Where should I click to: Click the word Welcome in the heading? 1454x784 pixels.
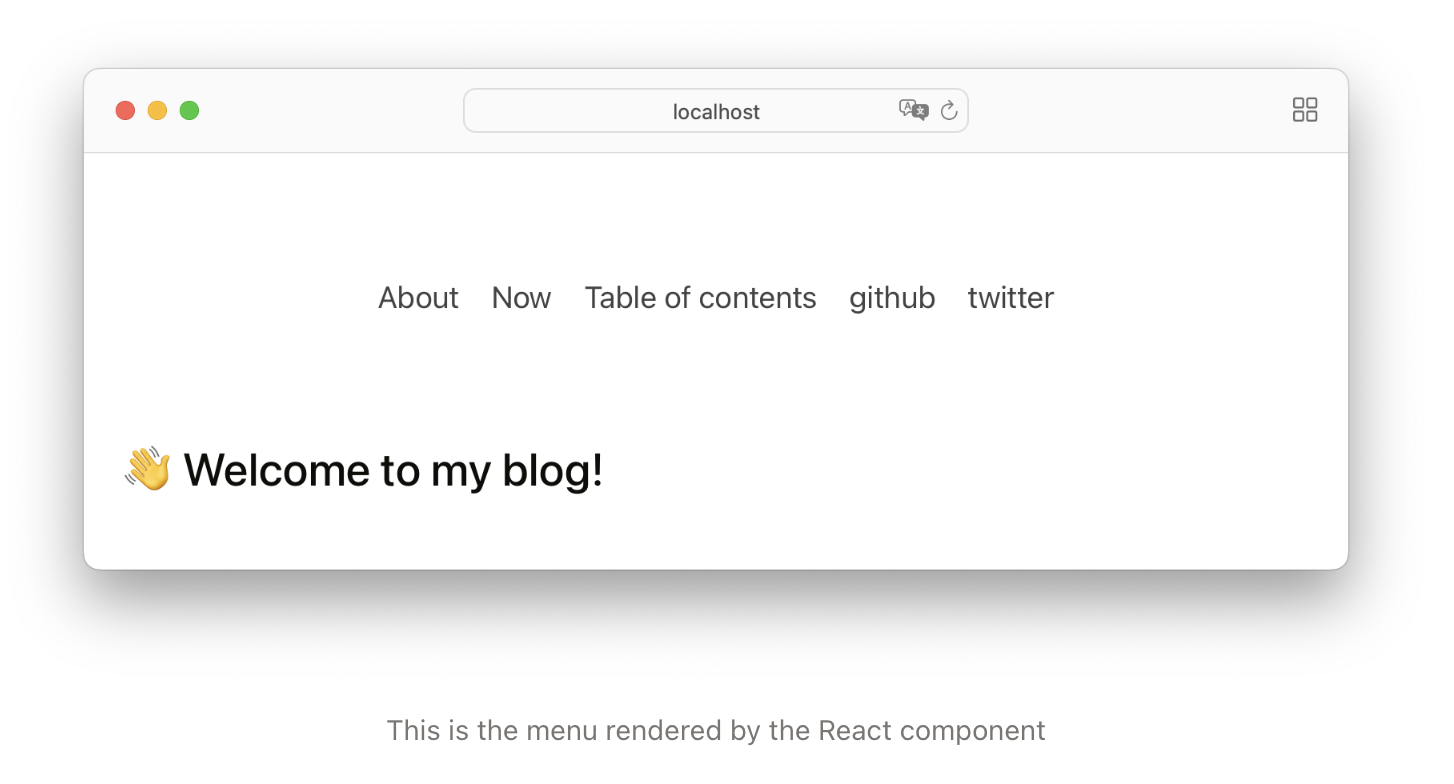click(274, 470)
